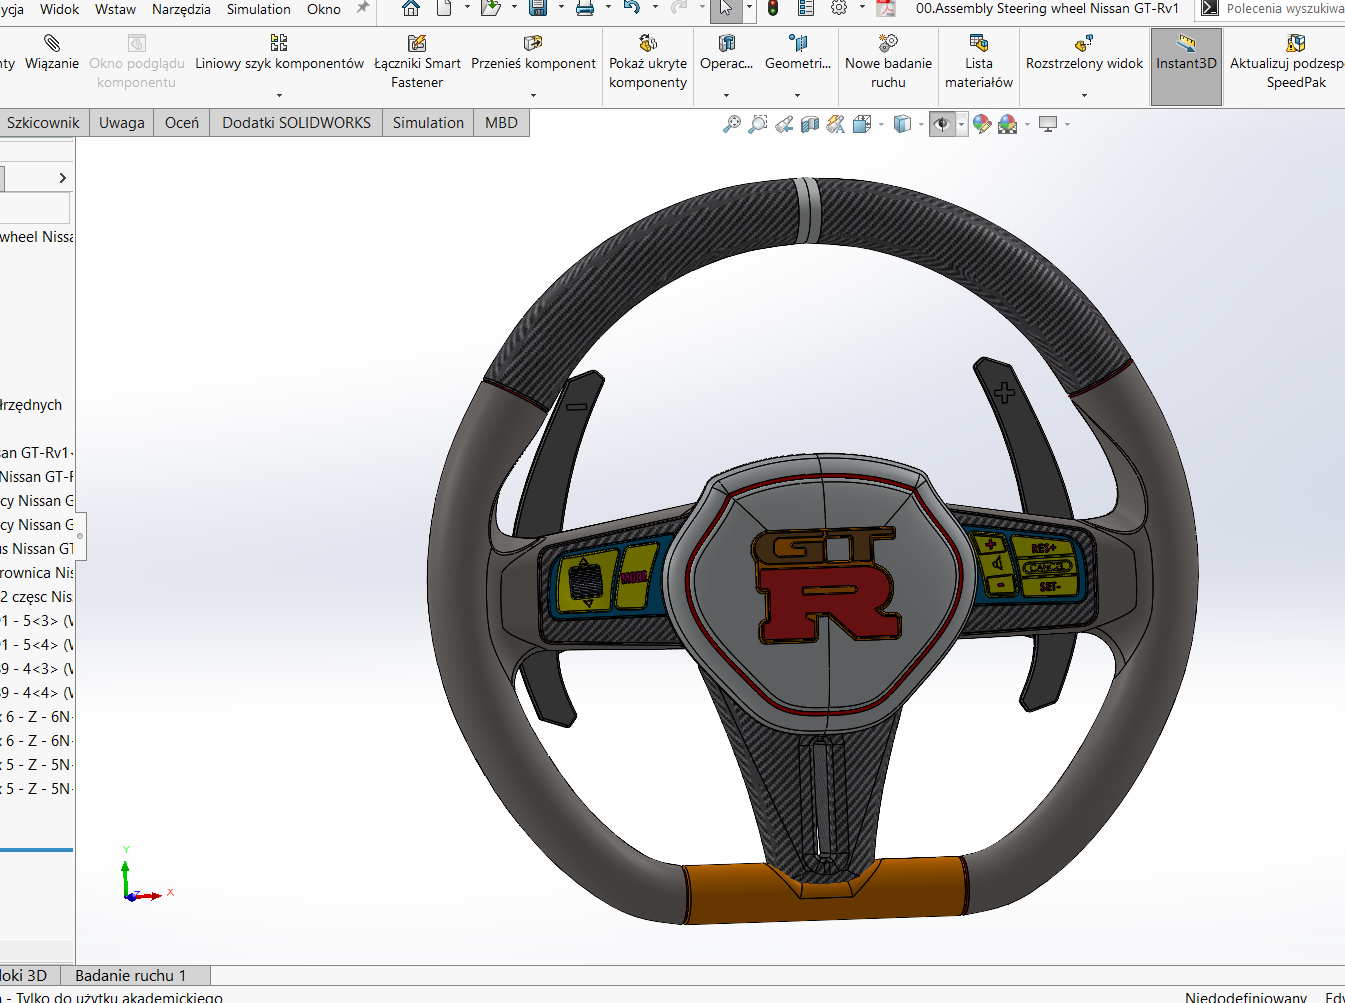Click the Zoom to Fit magnifier icon
The image size is (1345, 1003).
(x=732, y=124)
